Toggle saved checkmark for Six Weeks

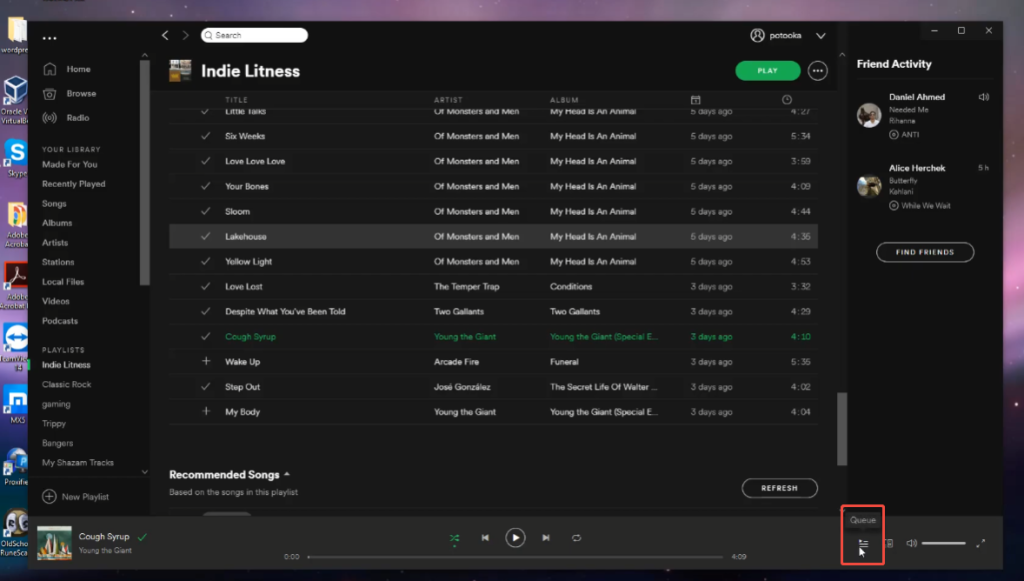coord(206,136)
